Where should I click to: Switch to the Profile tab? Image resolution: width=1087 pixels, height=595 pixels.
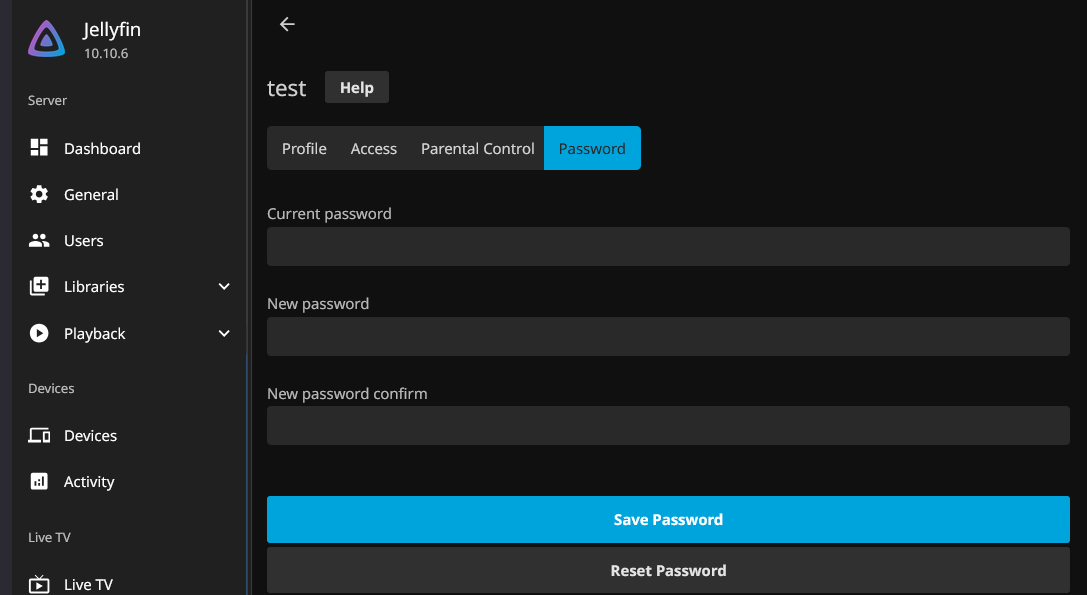pos(304,148)
